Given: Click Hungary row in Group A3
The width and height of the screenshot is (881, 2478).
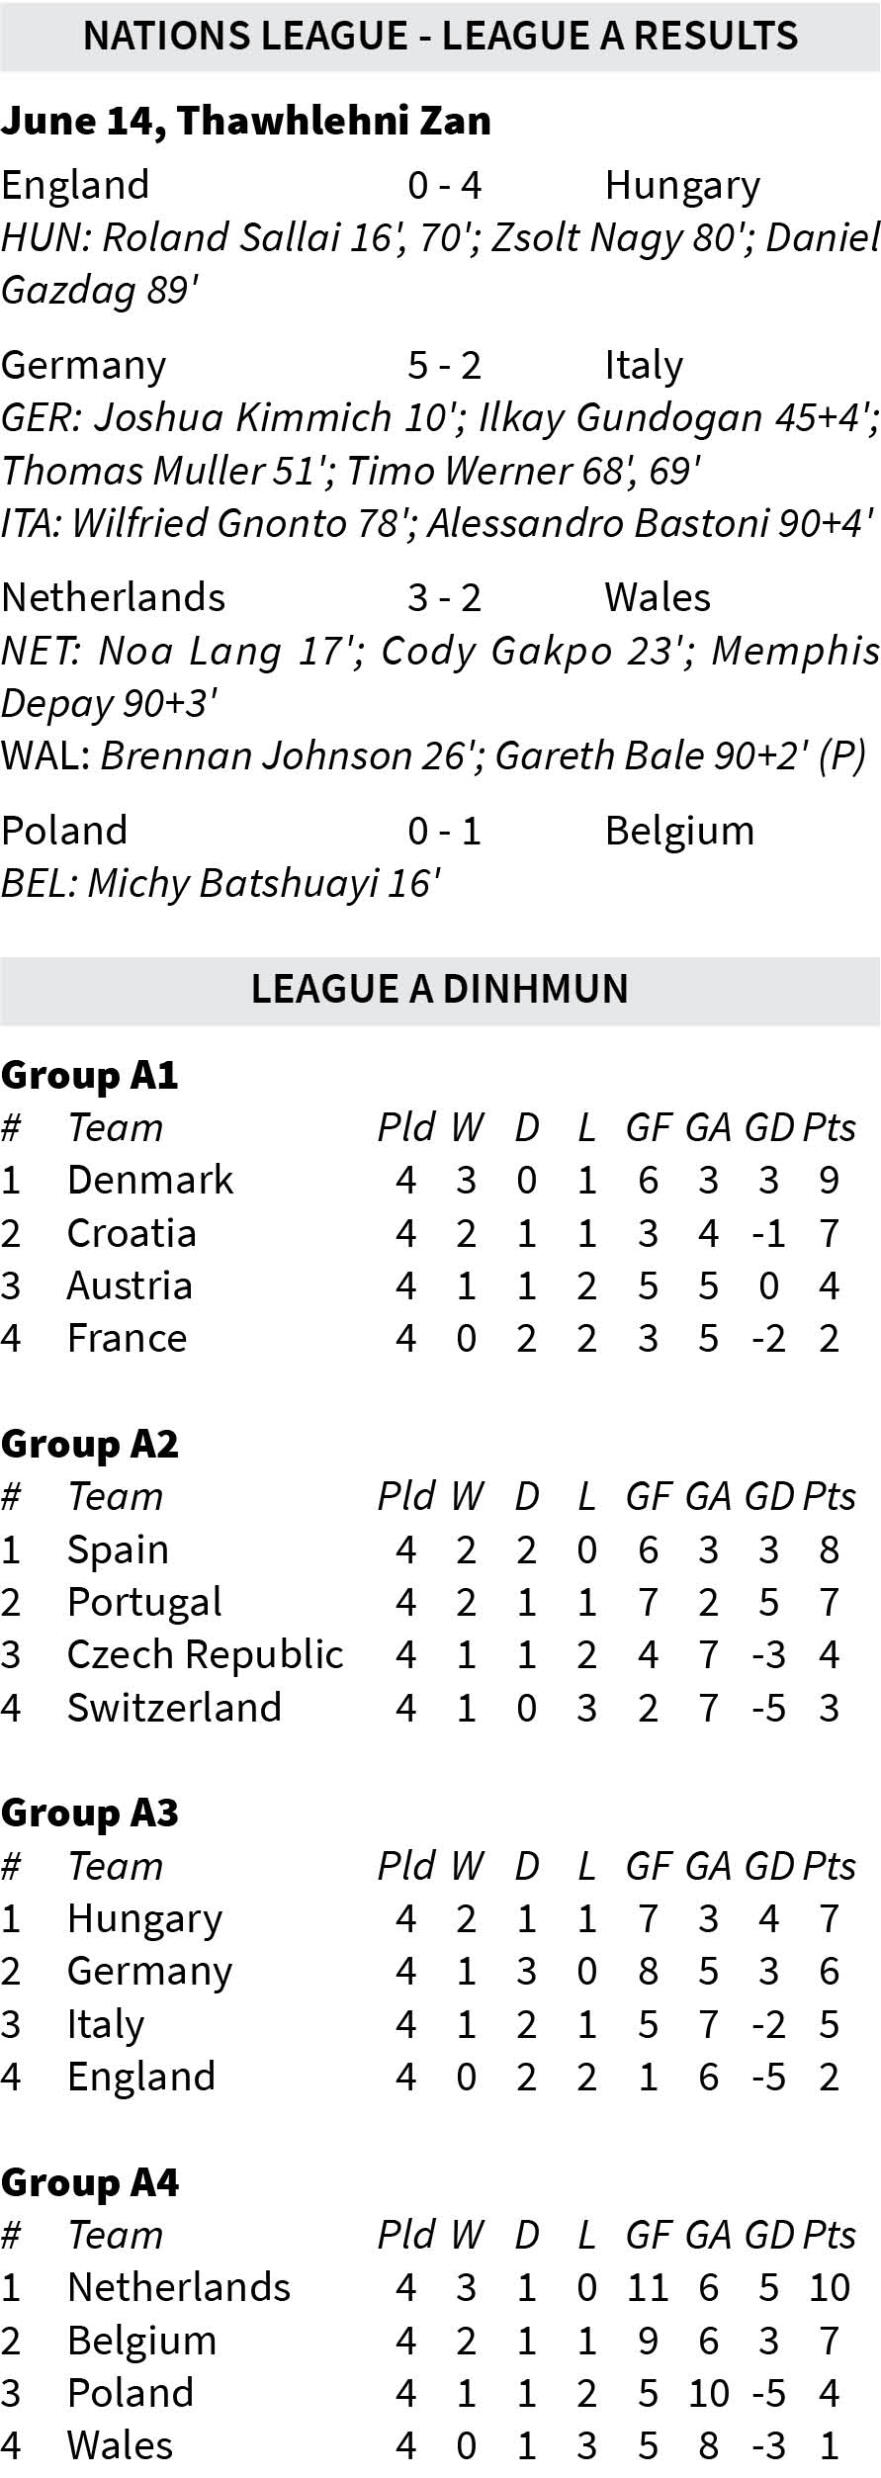Looking at the screenshot, I should [427, 1918].
